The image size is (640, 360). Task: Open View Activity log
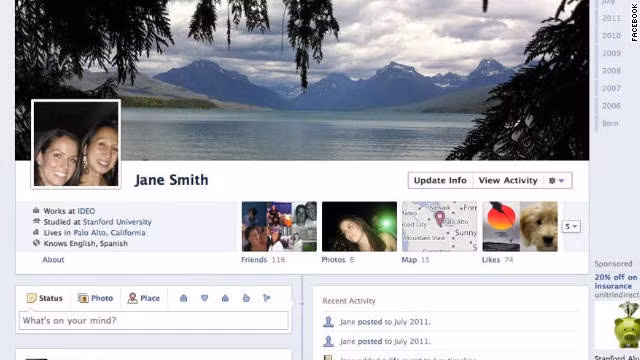pos(508,180)
